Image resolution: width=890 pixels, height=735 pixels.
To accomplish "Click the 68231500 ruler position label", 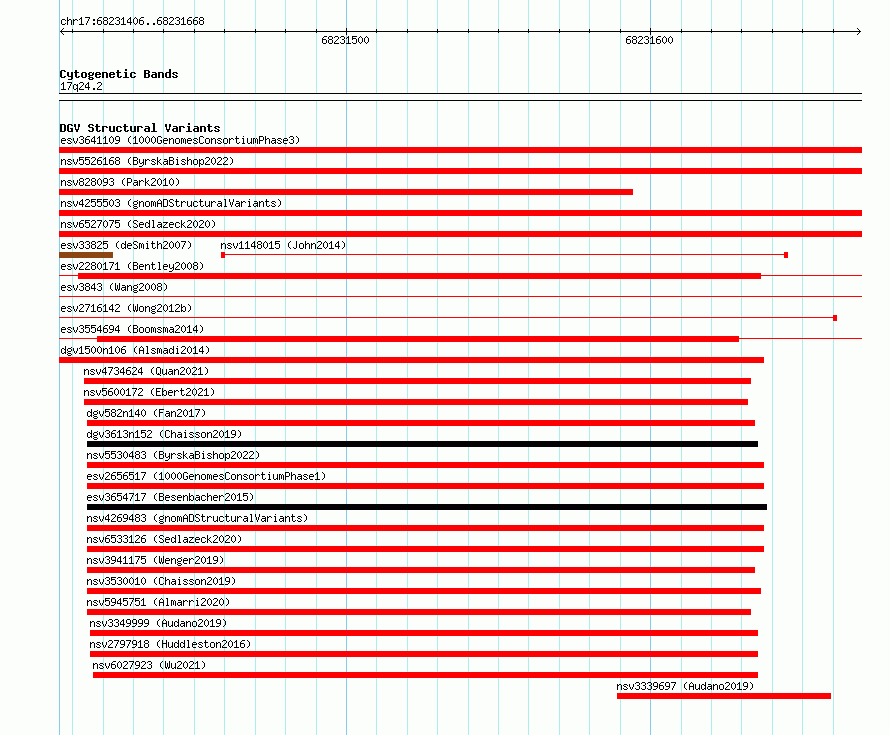I will [x=345, y=40].
